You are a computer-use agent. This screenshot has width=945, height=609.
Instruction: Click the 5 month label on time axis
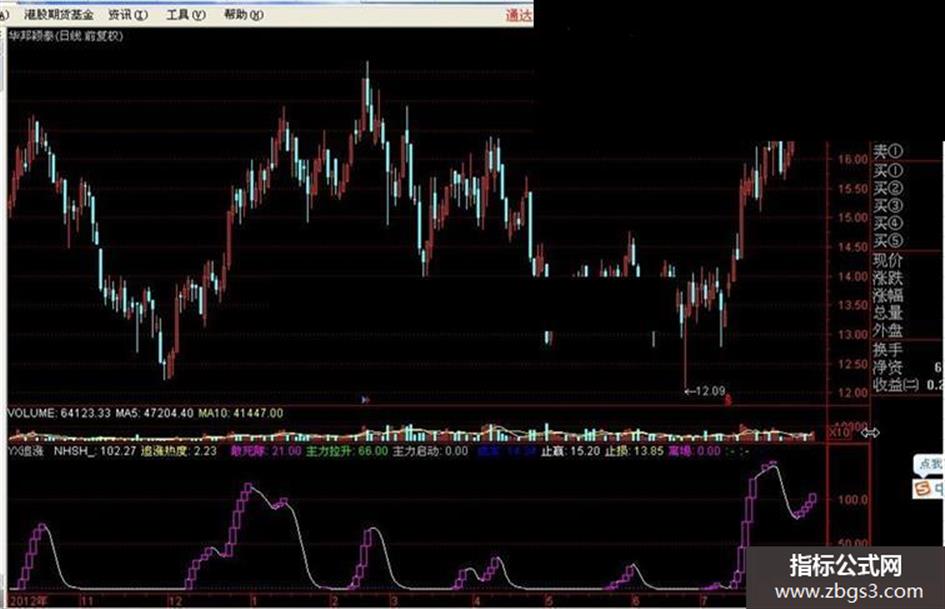548,601
